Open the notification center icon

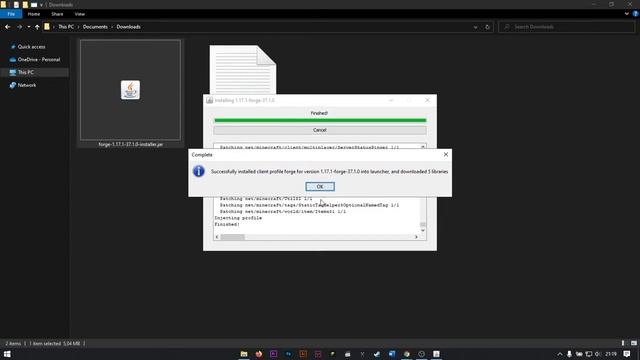627,354
